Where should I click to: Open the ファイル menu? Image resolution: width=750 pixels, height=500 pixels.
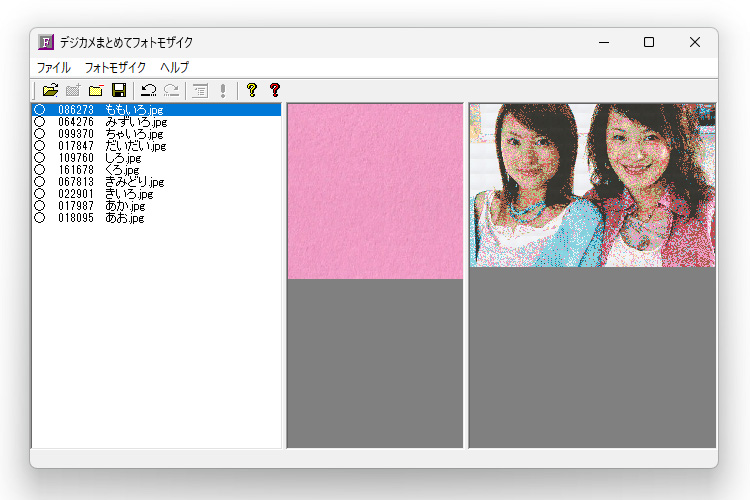[x=53, y=68]
